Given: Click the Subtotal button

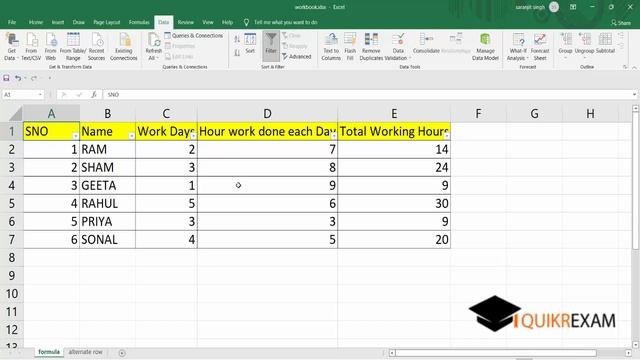Looking at the screenshot, I should pos(605,44).
